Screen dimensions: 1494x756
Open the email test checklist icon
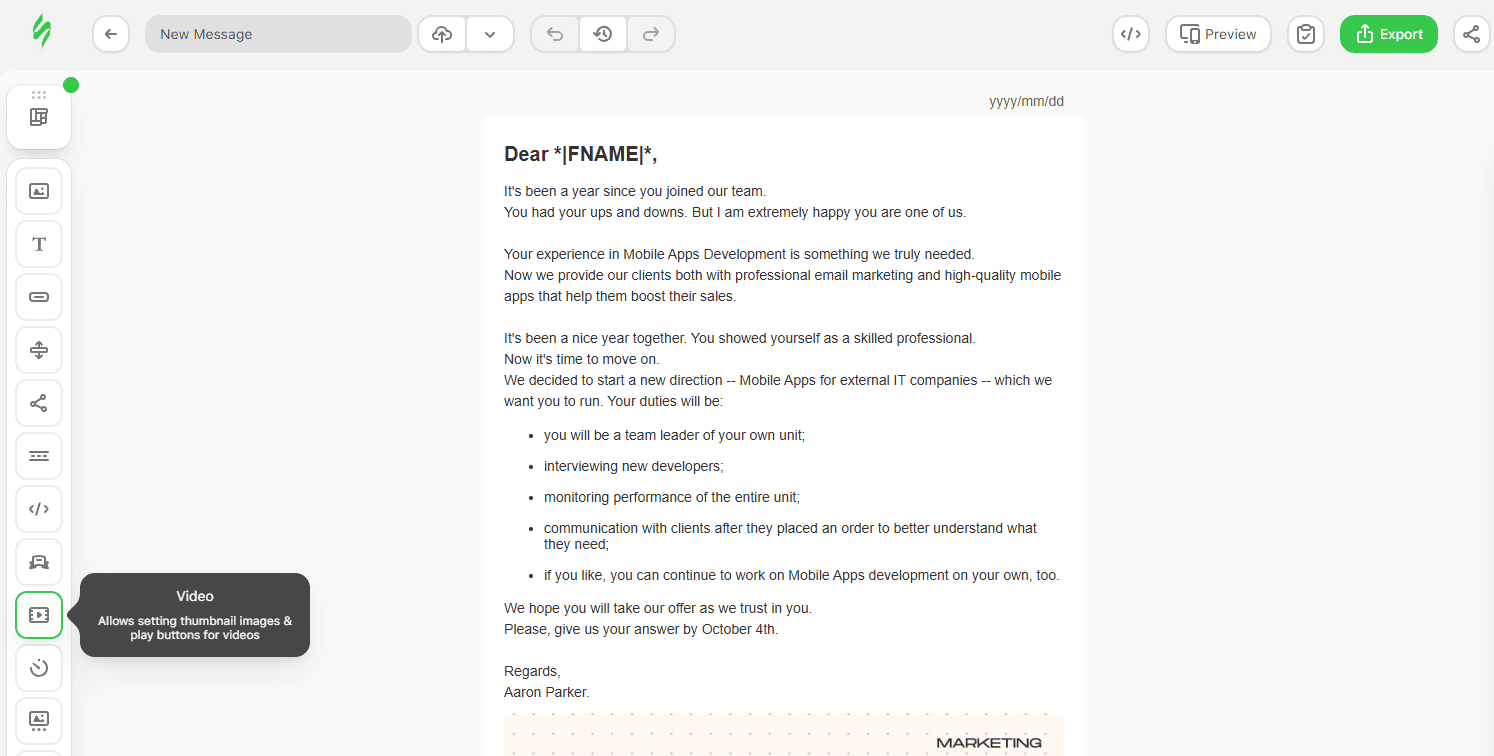coord(1305,34)
